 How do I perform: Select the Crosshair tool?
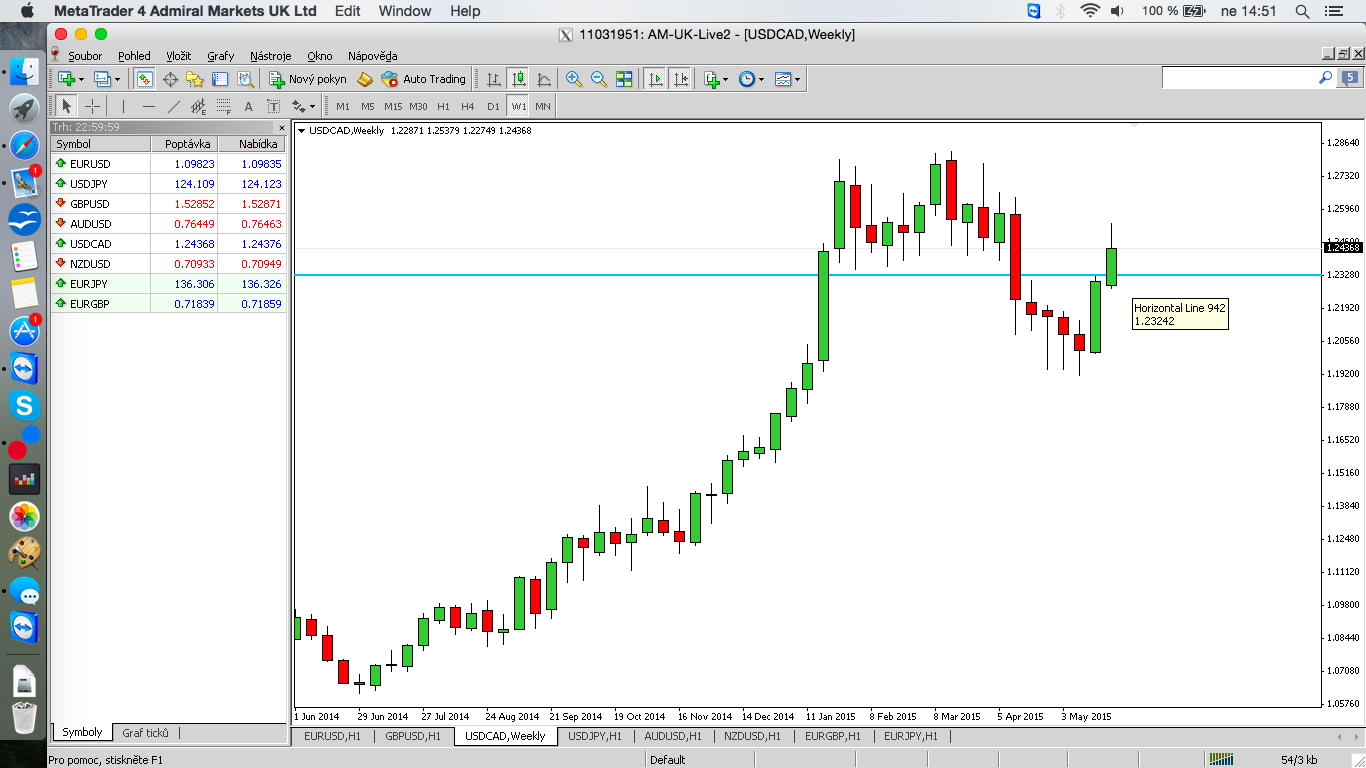pyautogui.click(x=93, y=106)
